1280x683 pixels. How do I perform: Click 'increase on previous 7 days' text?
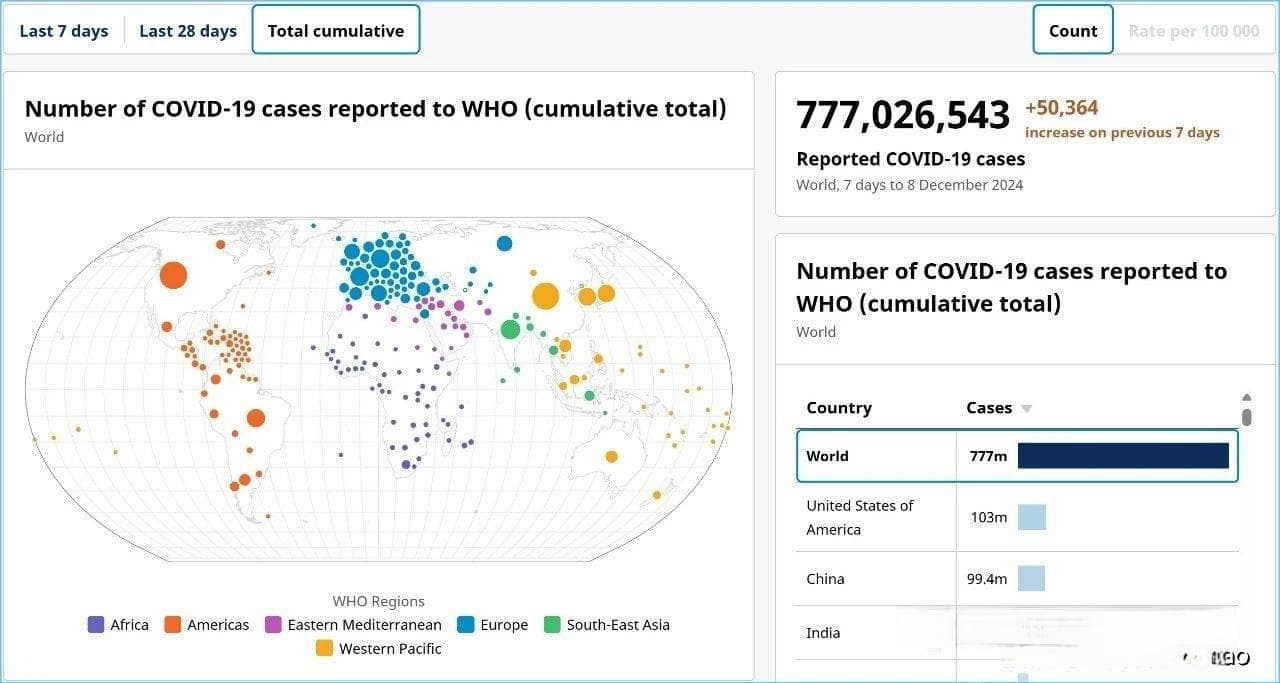click(1122, 133)
